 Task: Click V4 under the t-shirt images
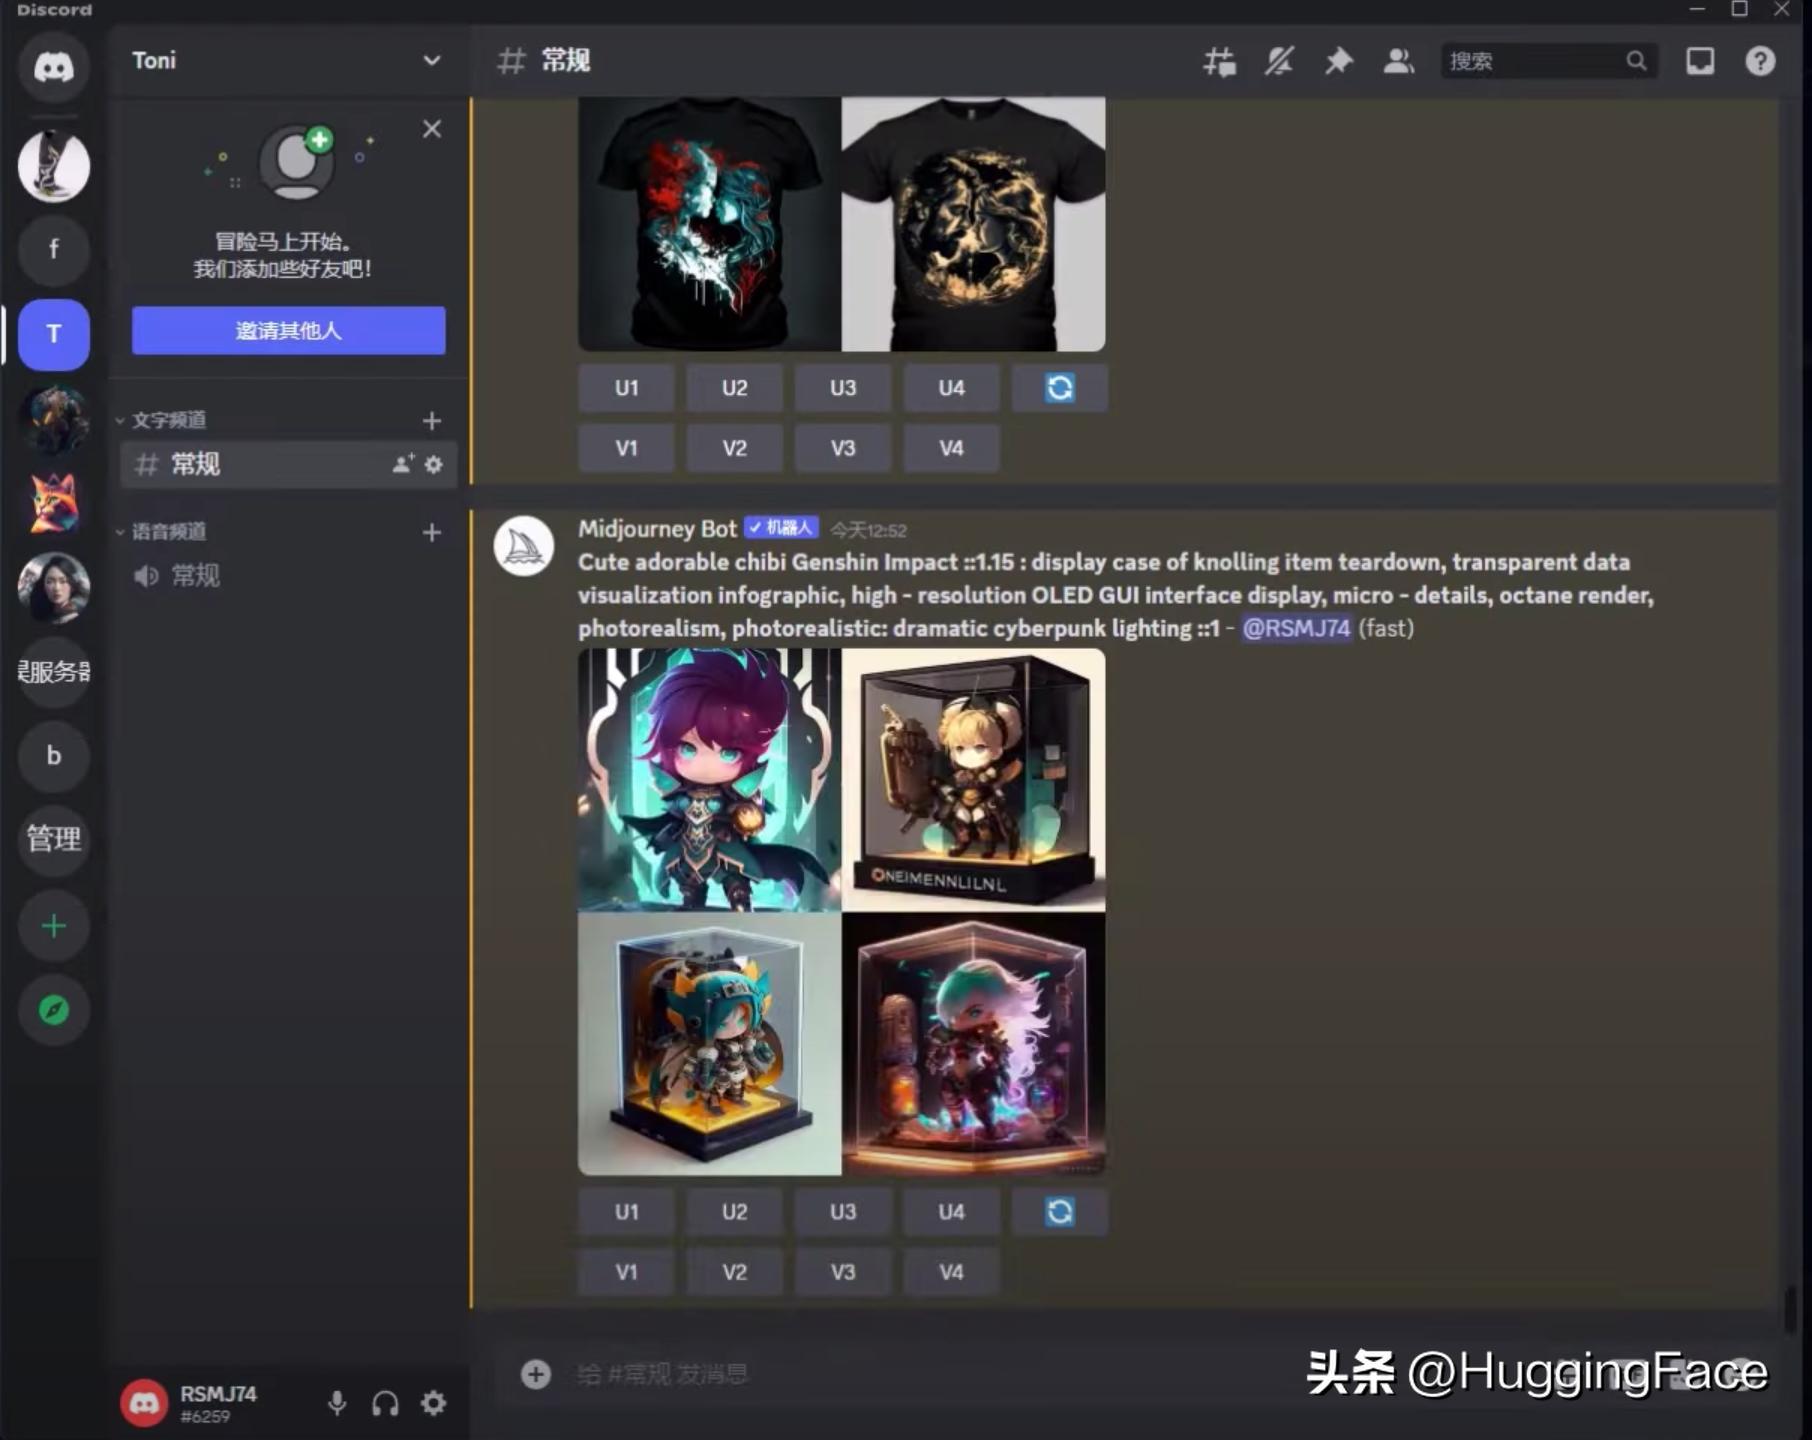(951, 448)
